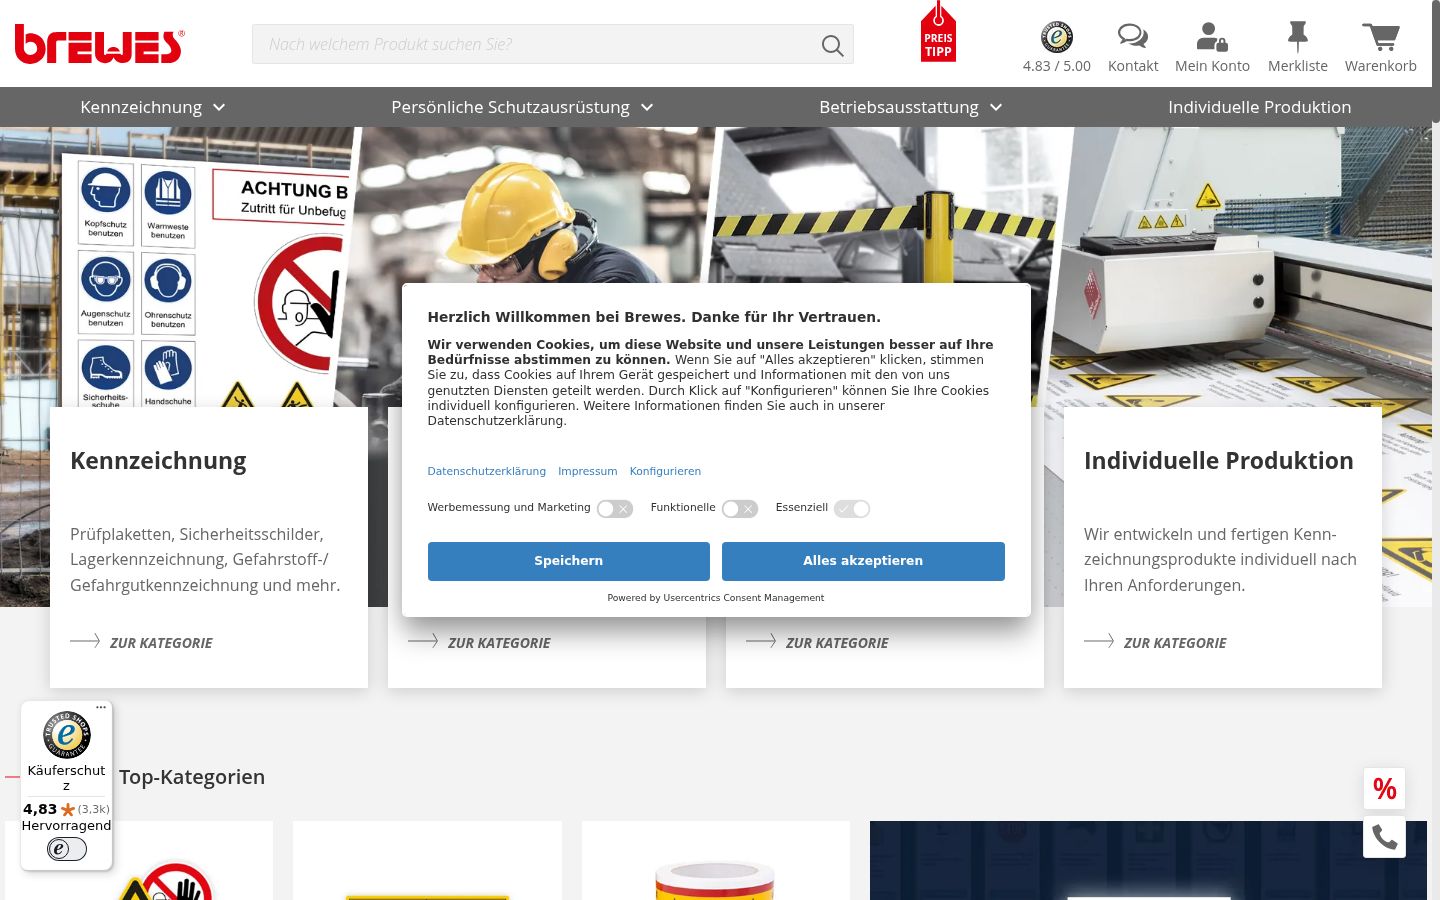Image resolution: width=1440 pixels, height=900 pixels.
Task: Open Persönliche Schutzausrüstung navigation item
Action: (510, 107)
